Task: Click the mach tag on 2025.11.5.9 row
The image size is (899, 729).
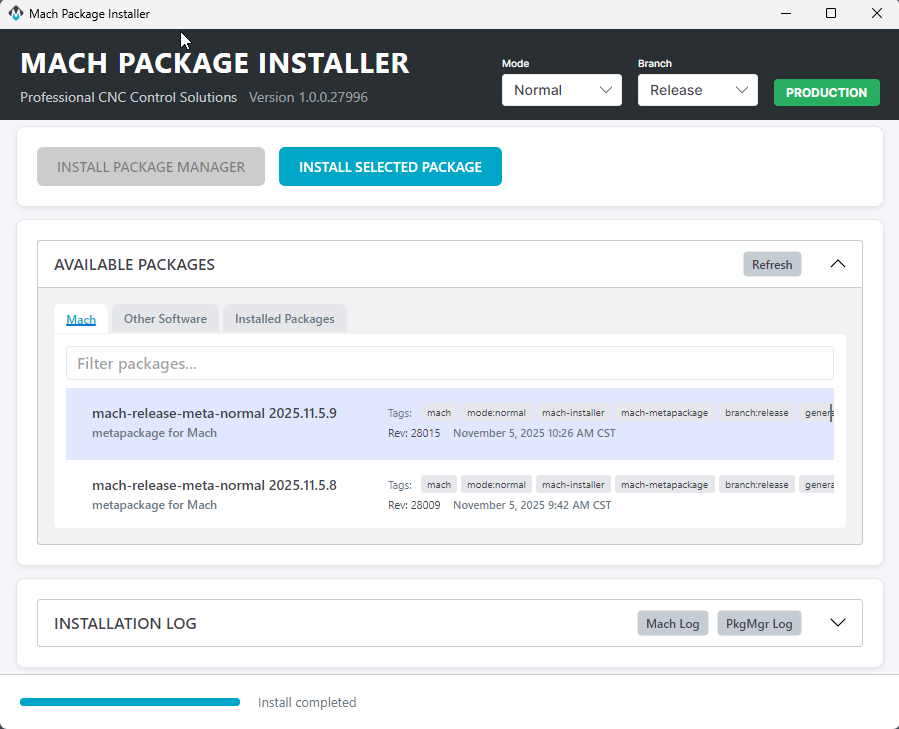Action: click(439, 413)
